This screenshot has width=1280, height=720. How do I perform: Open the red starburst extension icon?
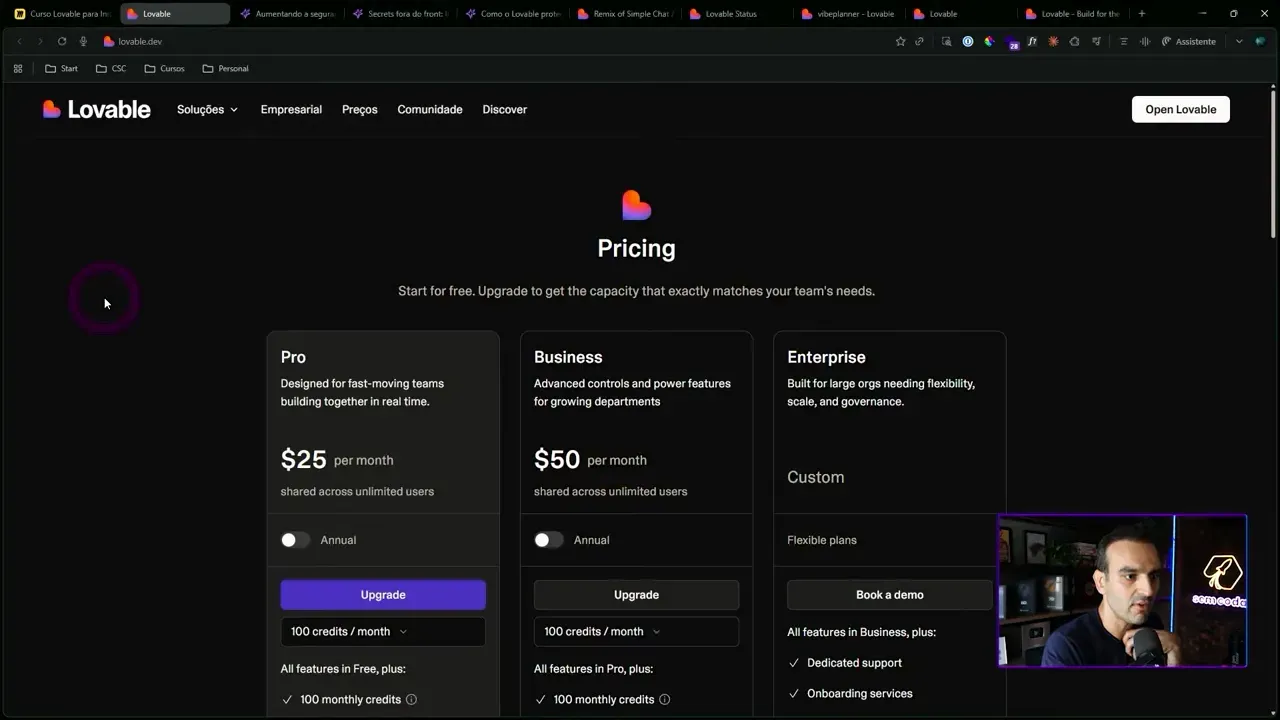[x=1052, y=41]
